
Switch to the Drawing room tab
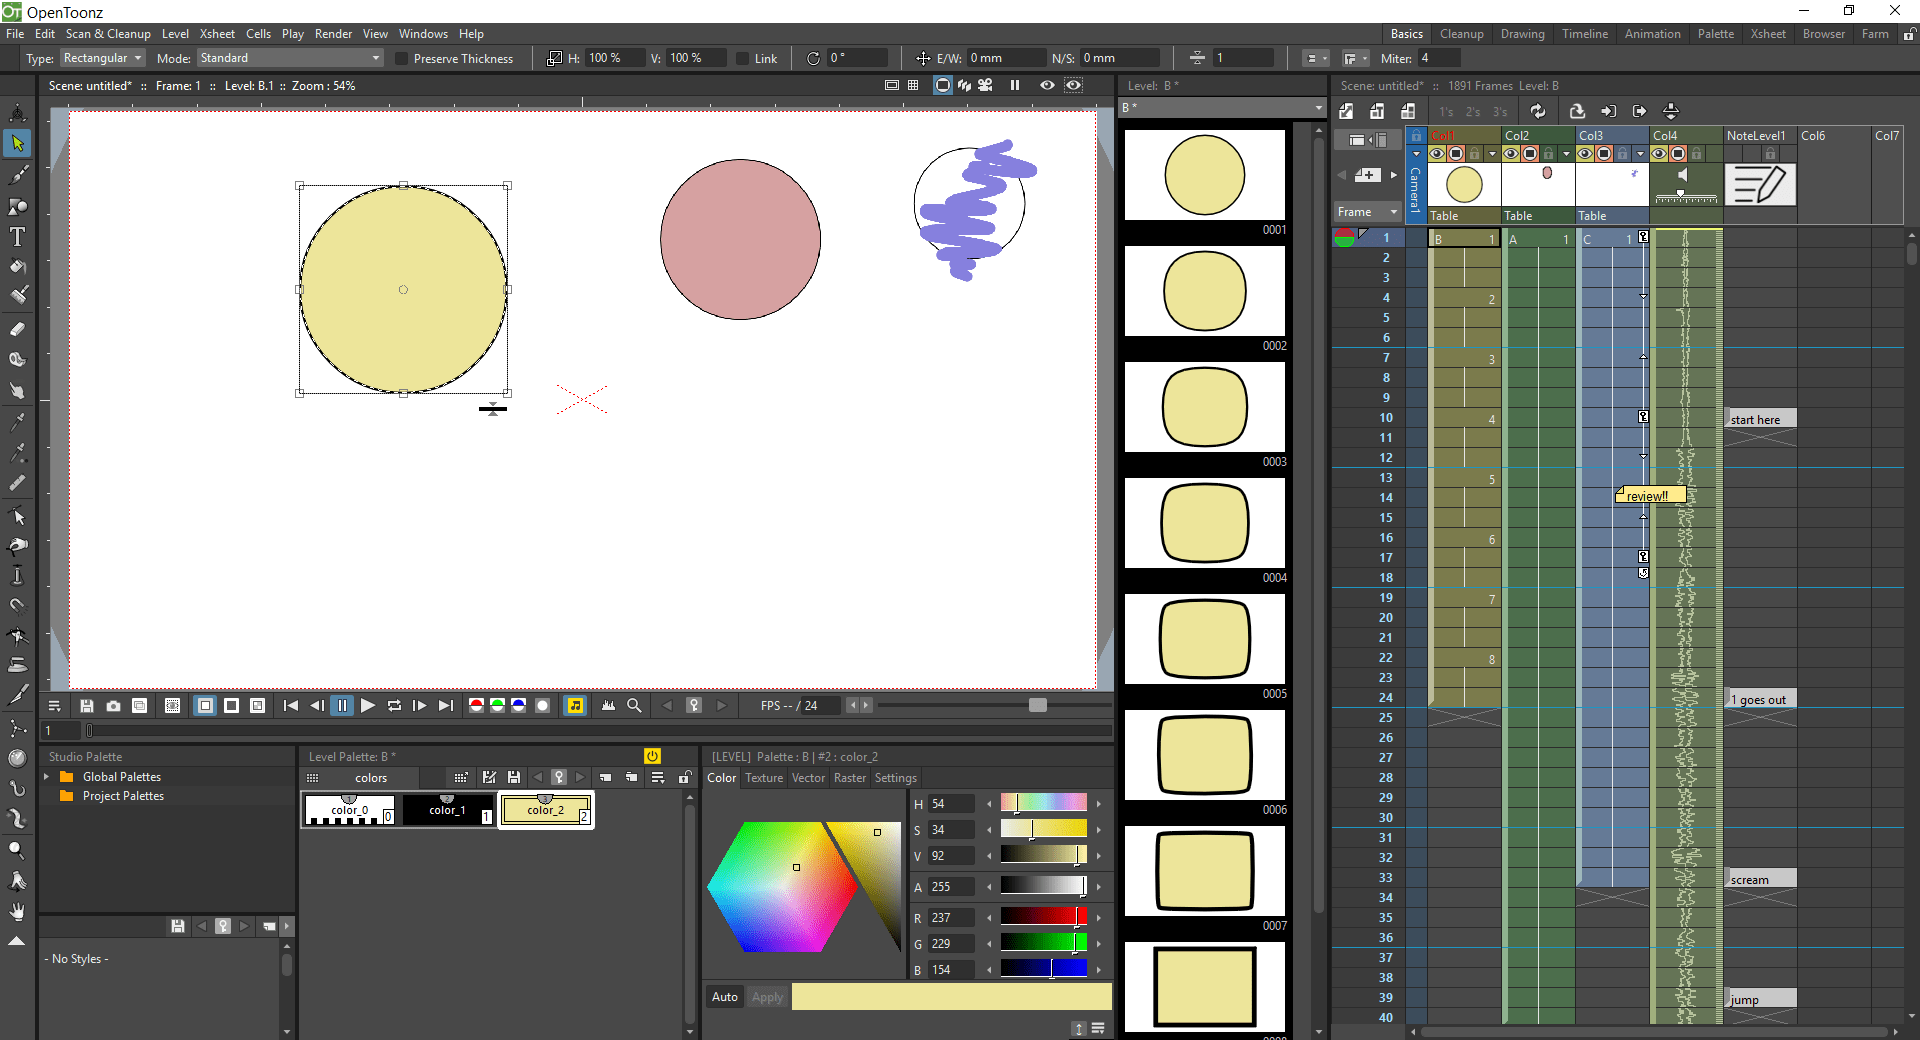click(x=1522, y=33)
